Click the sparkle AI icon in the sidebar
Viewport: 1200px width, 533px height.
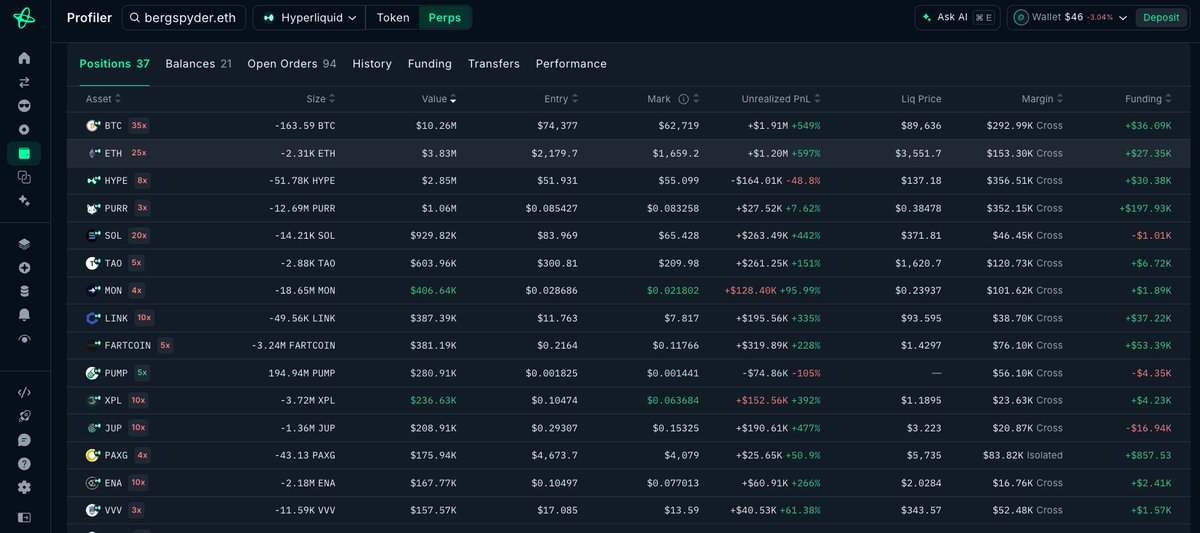tap(24, 200)
